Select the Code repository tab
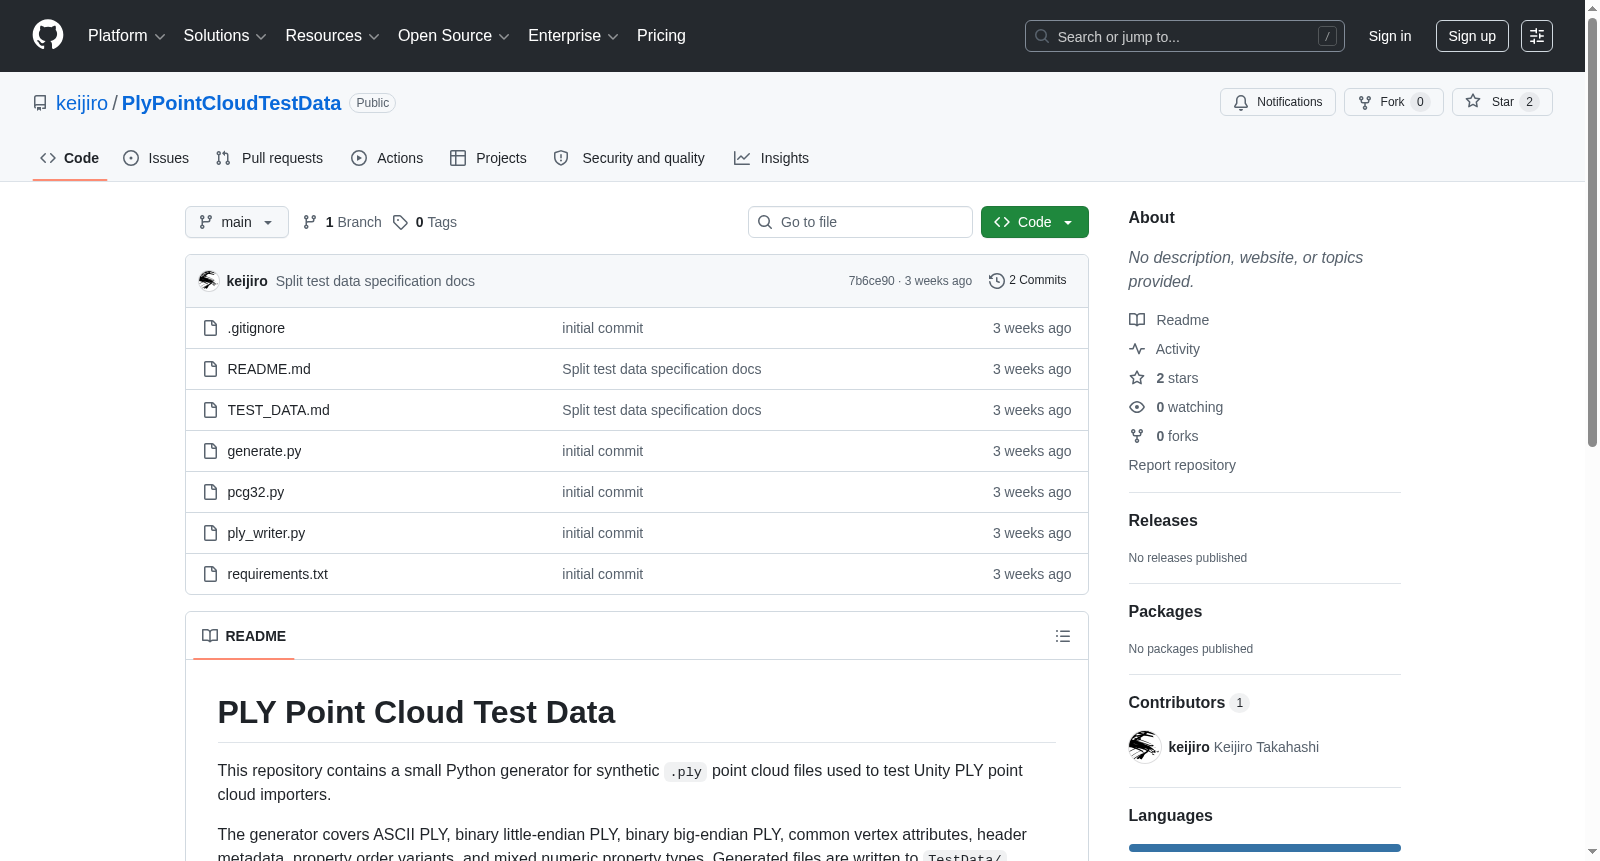This screenshot has height=861, width=1600. pos(69,158)
